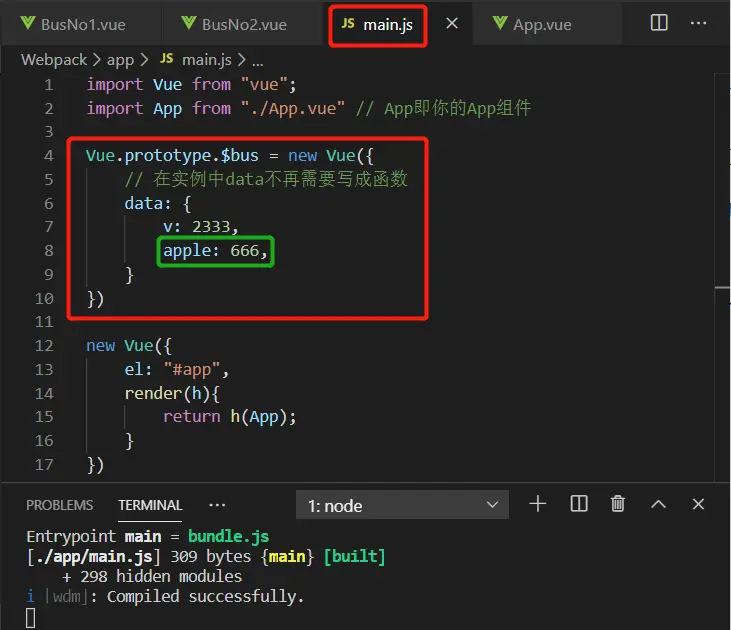
Task: Close the terminal panel
Action: pyautogui.click(x=698, y=504)
